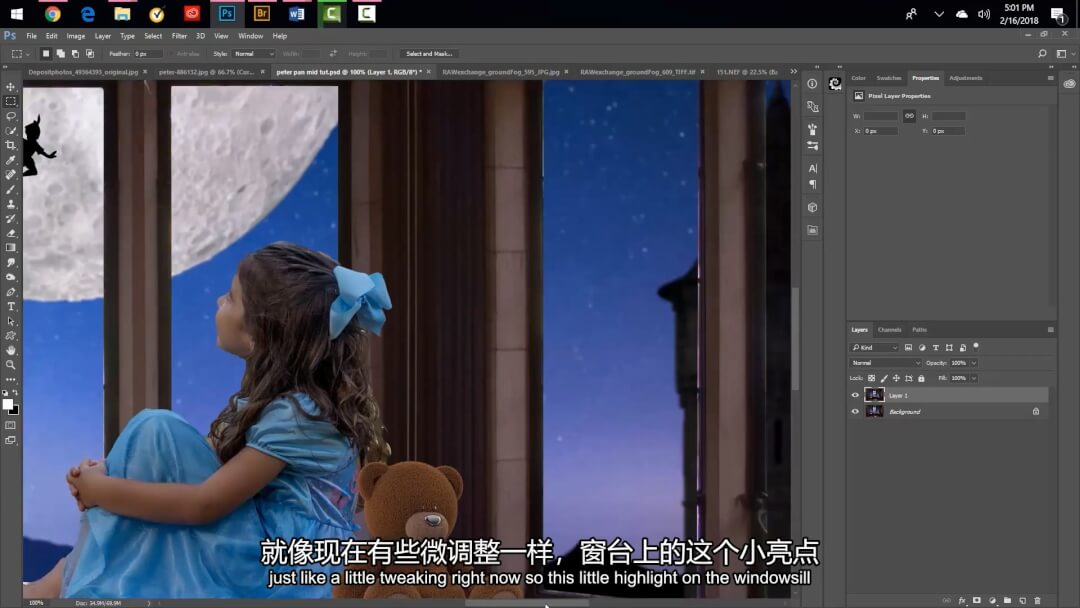
Task: Enable Intersect with Selection mode
Action: (90, 54)
